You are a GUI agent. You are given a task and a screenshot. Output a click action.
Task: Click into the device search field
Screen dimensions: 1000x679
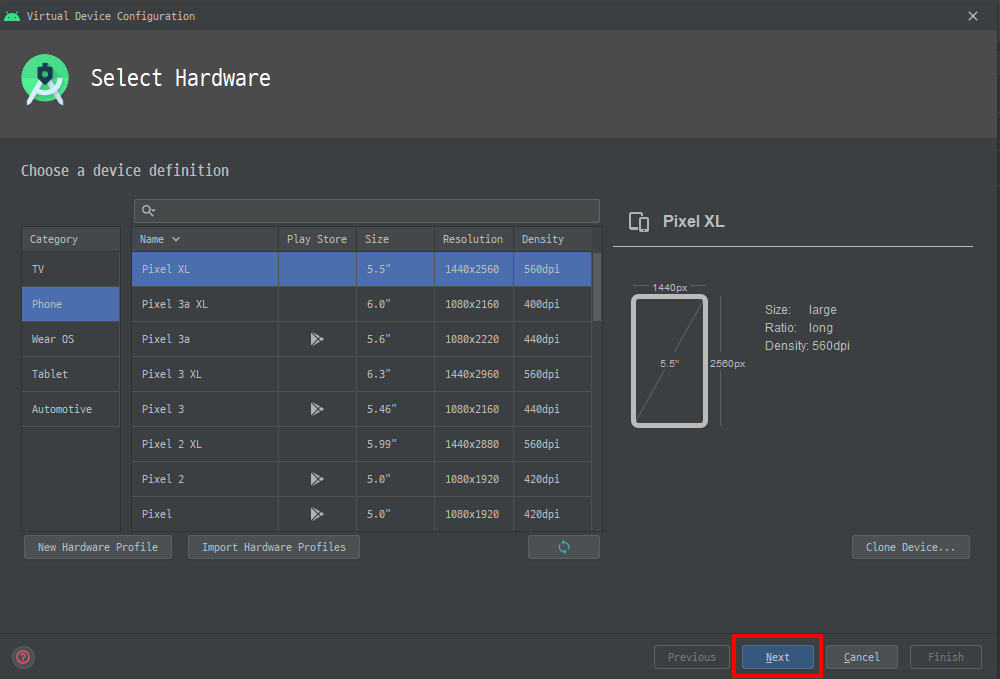[x=367, y=210]
